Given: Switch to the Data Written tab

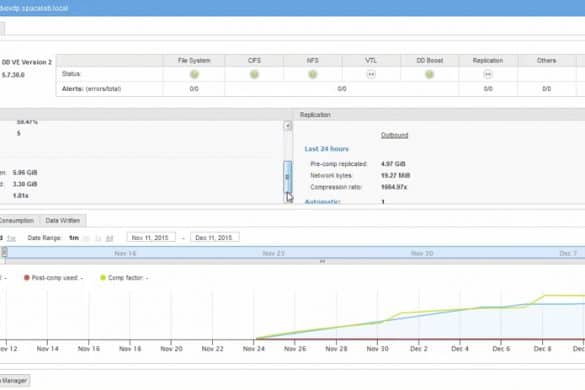Looking at the screenshot, I should tap(63, 221).
